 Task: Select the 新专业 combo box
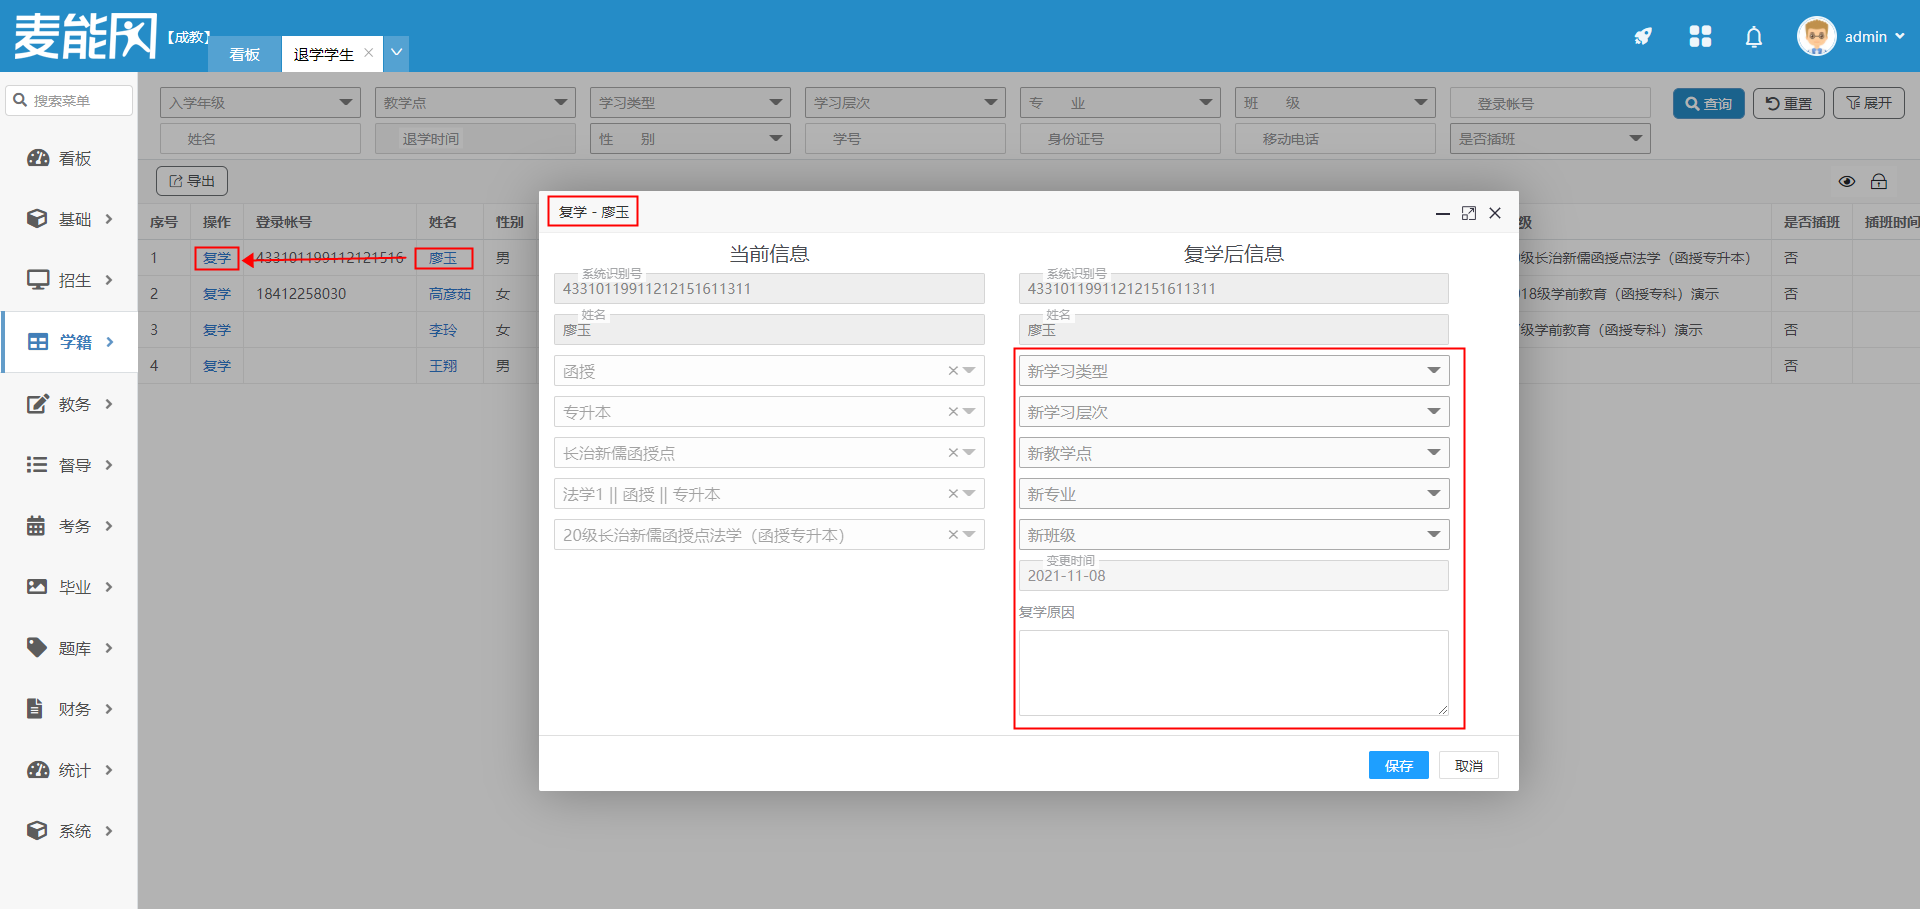tap(1233, 494)
